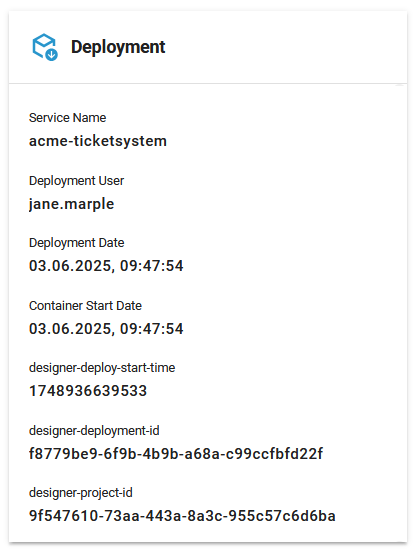Viewport: 416px width, 553px height.
Task: Select the project id starting with 9f547610
Action: 182,516
